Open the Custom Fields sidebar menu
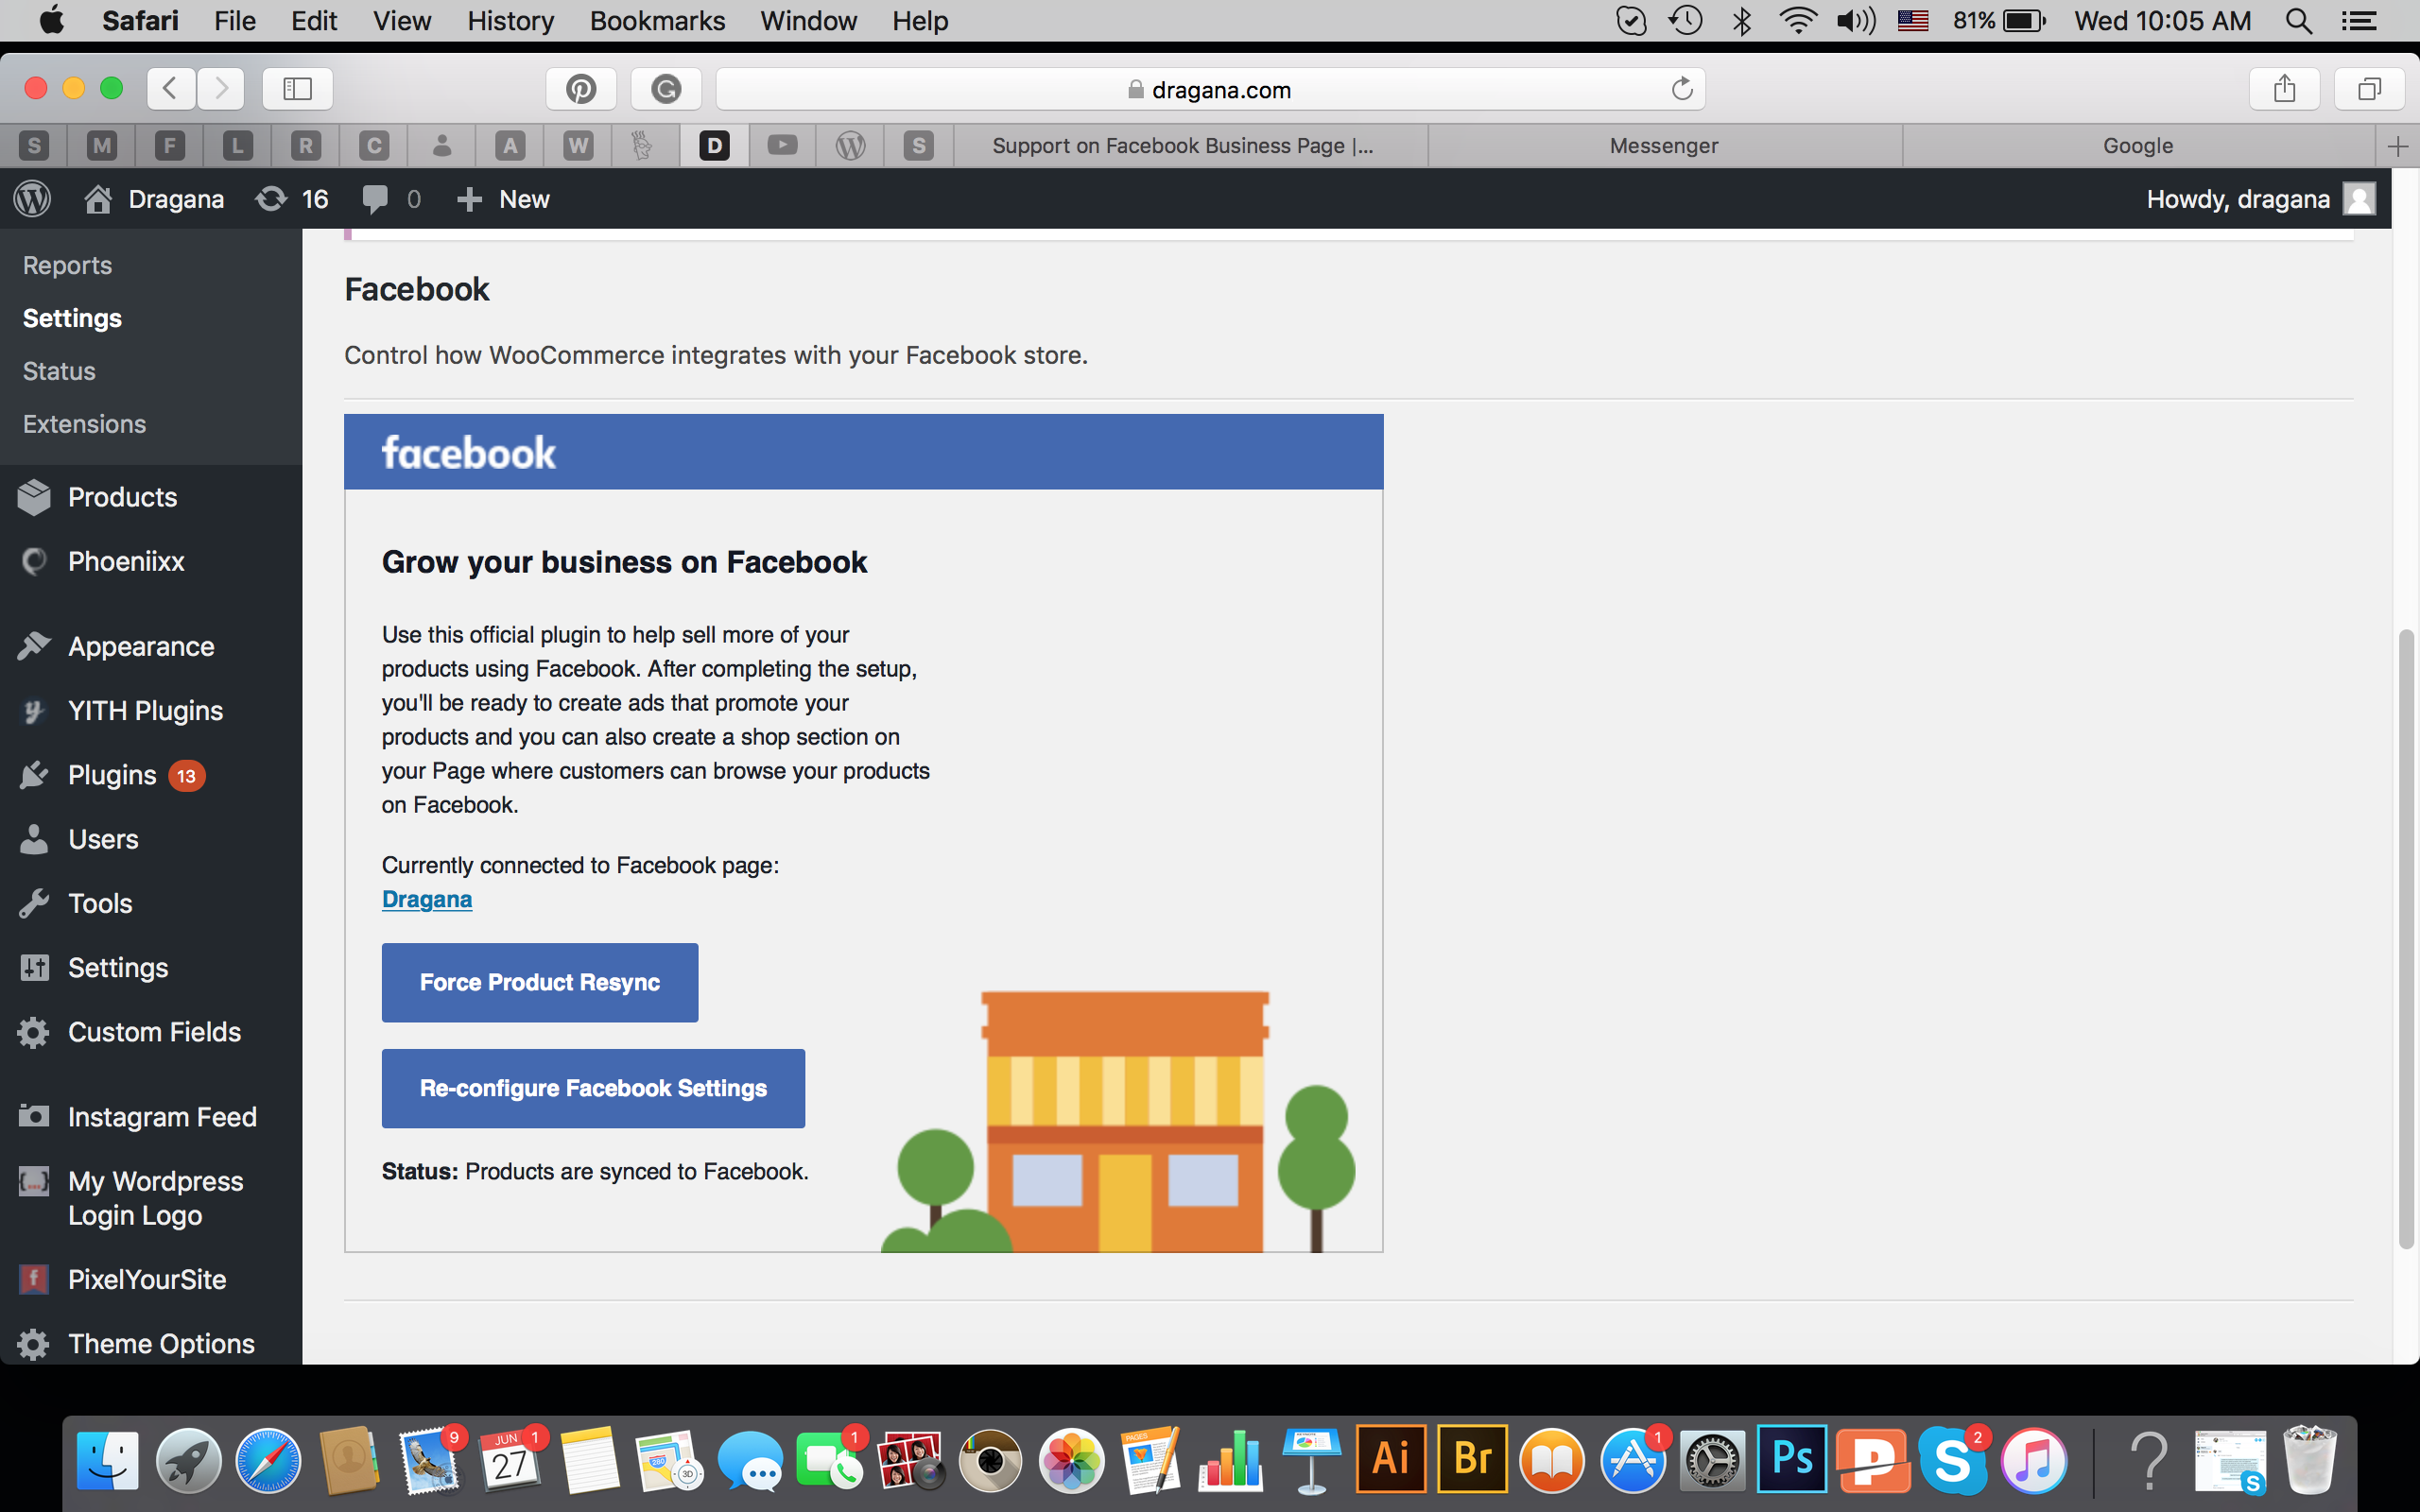This screenshot has height=1512, width=2420. coord(154,1032)
